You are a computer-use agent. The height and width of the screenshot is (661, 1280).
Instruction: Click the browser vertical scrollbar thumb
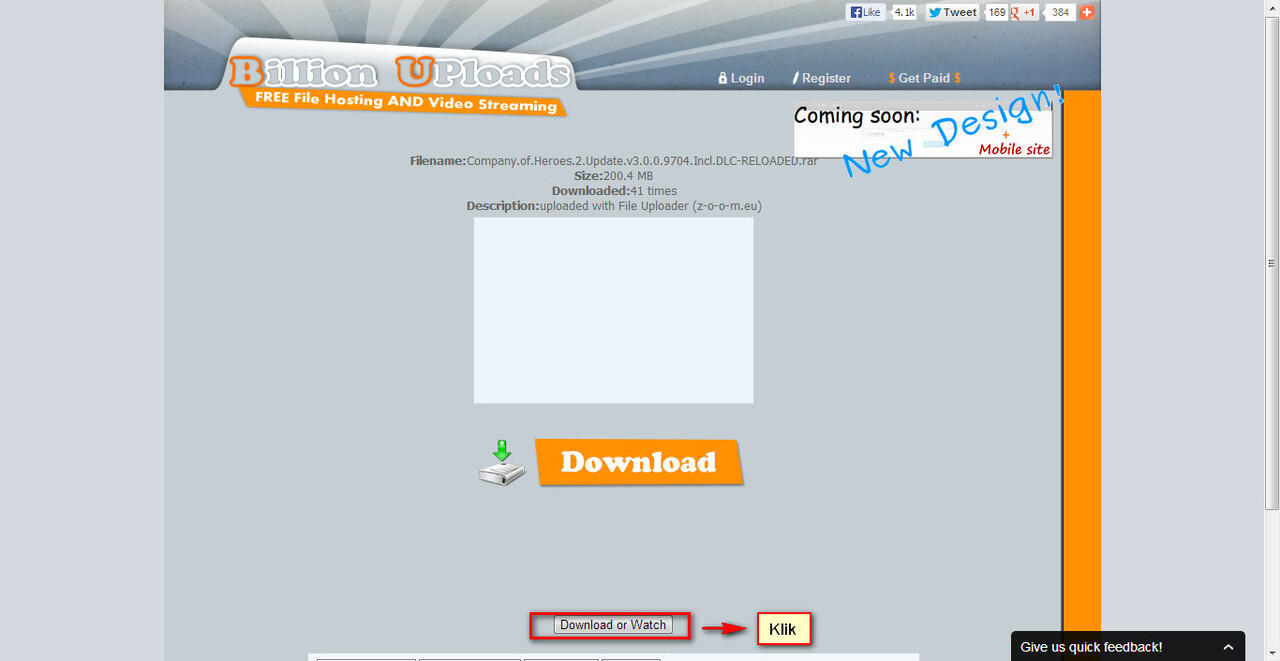1272,262
